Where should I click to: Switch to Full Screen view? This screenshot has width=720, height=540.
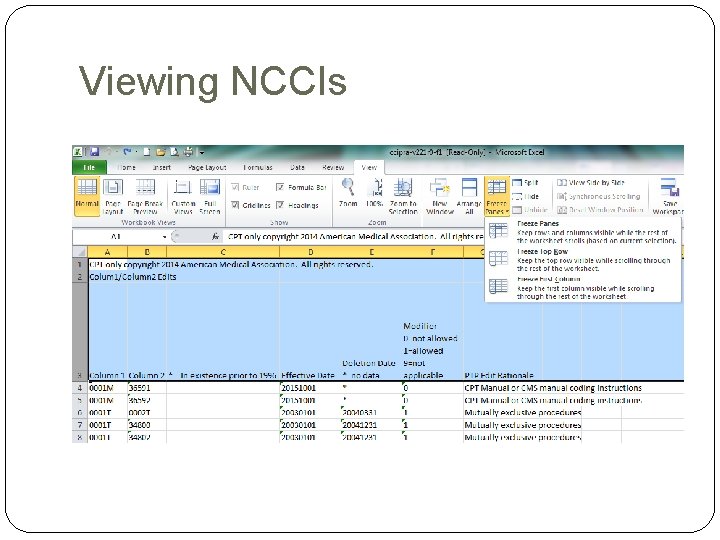pos(210,196)
